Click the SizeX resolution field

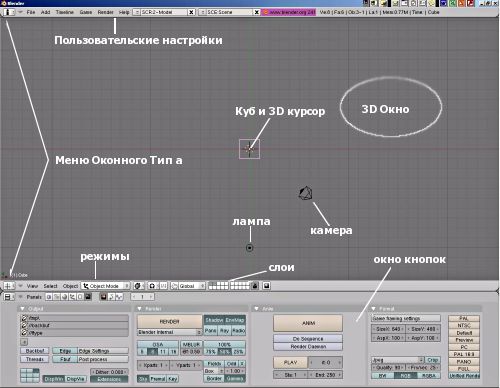click(x=388, y=329)
